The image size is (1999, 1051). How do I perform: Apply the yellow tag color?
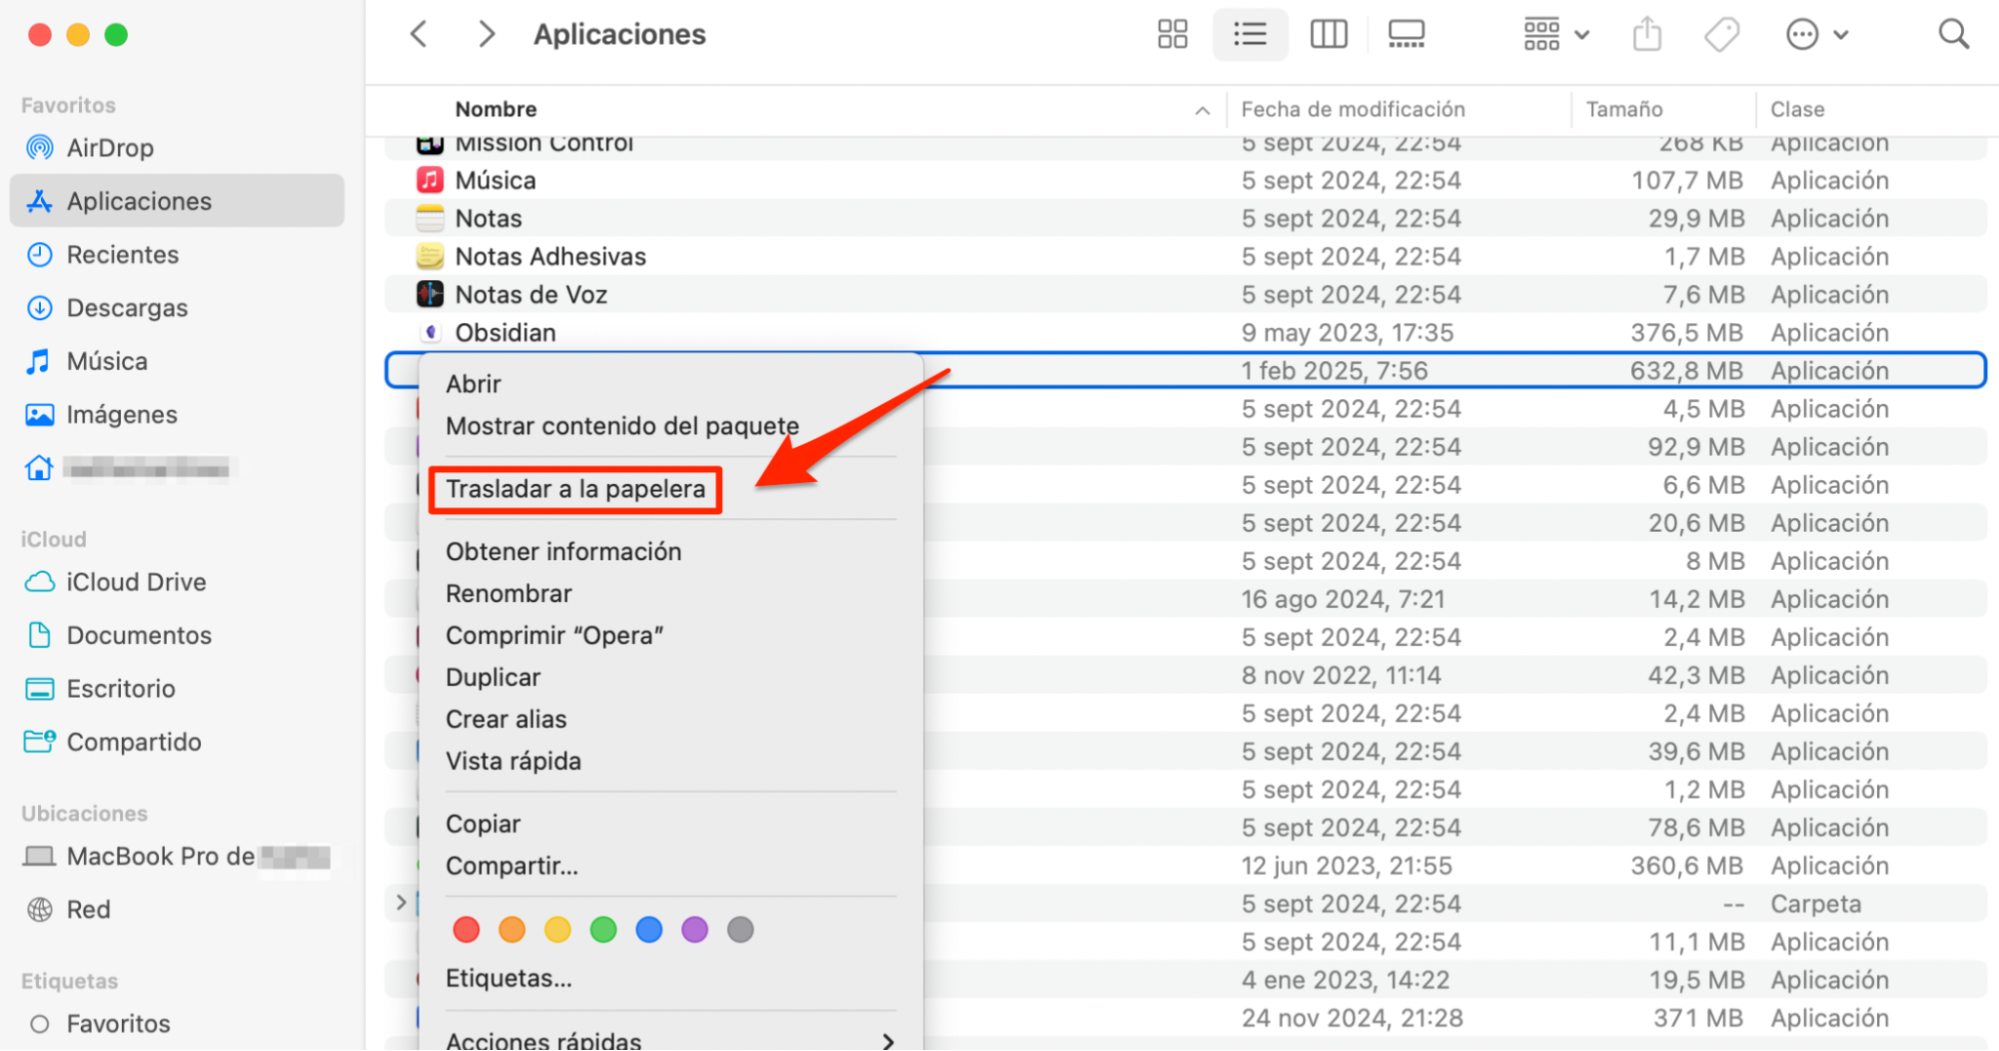[558, 930]
